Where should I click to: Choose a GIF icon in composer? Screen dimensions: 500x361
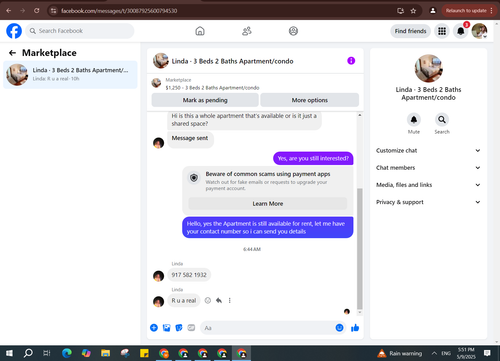click(191, 328)
